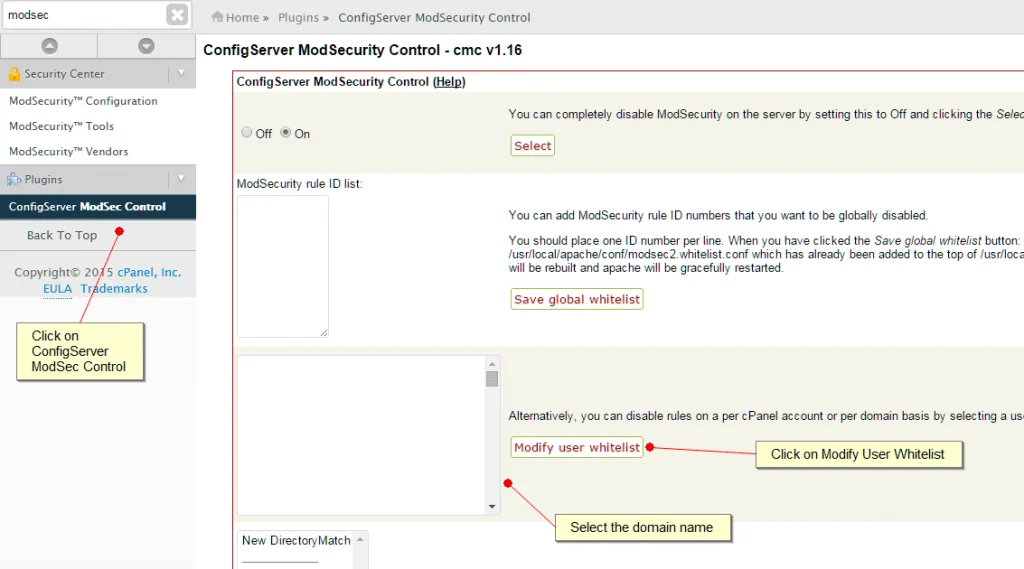
Task: Clear the modsec search box
Action: [177, 14]
